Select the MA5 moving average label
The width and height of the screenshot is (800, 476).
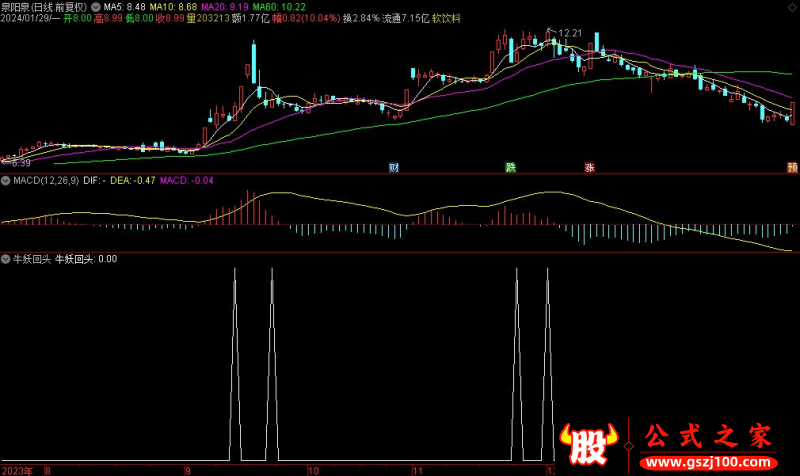click(124, 6)
